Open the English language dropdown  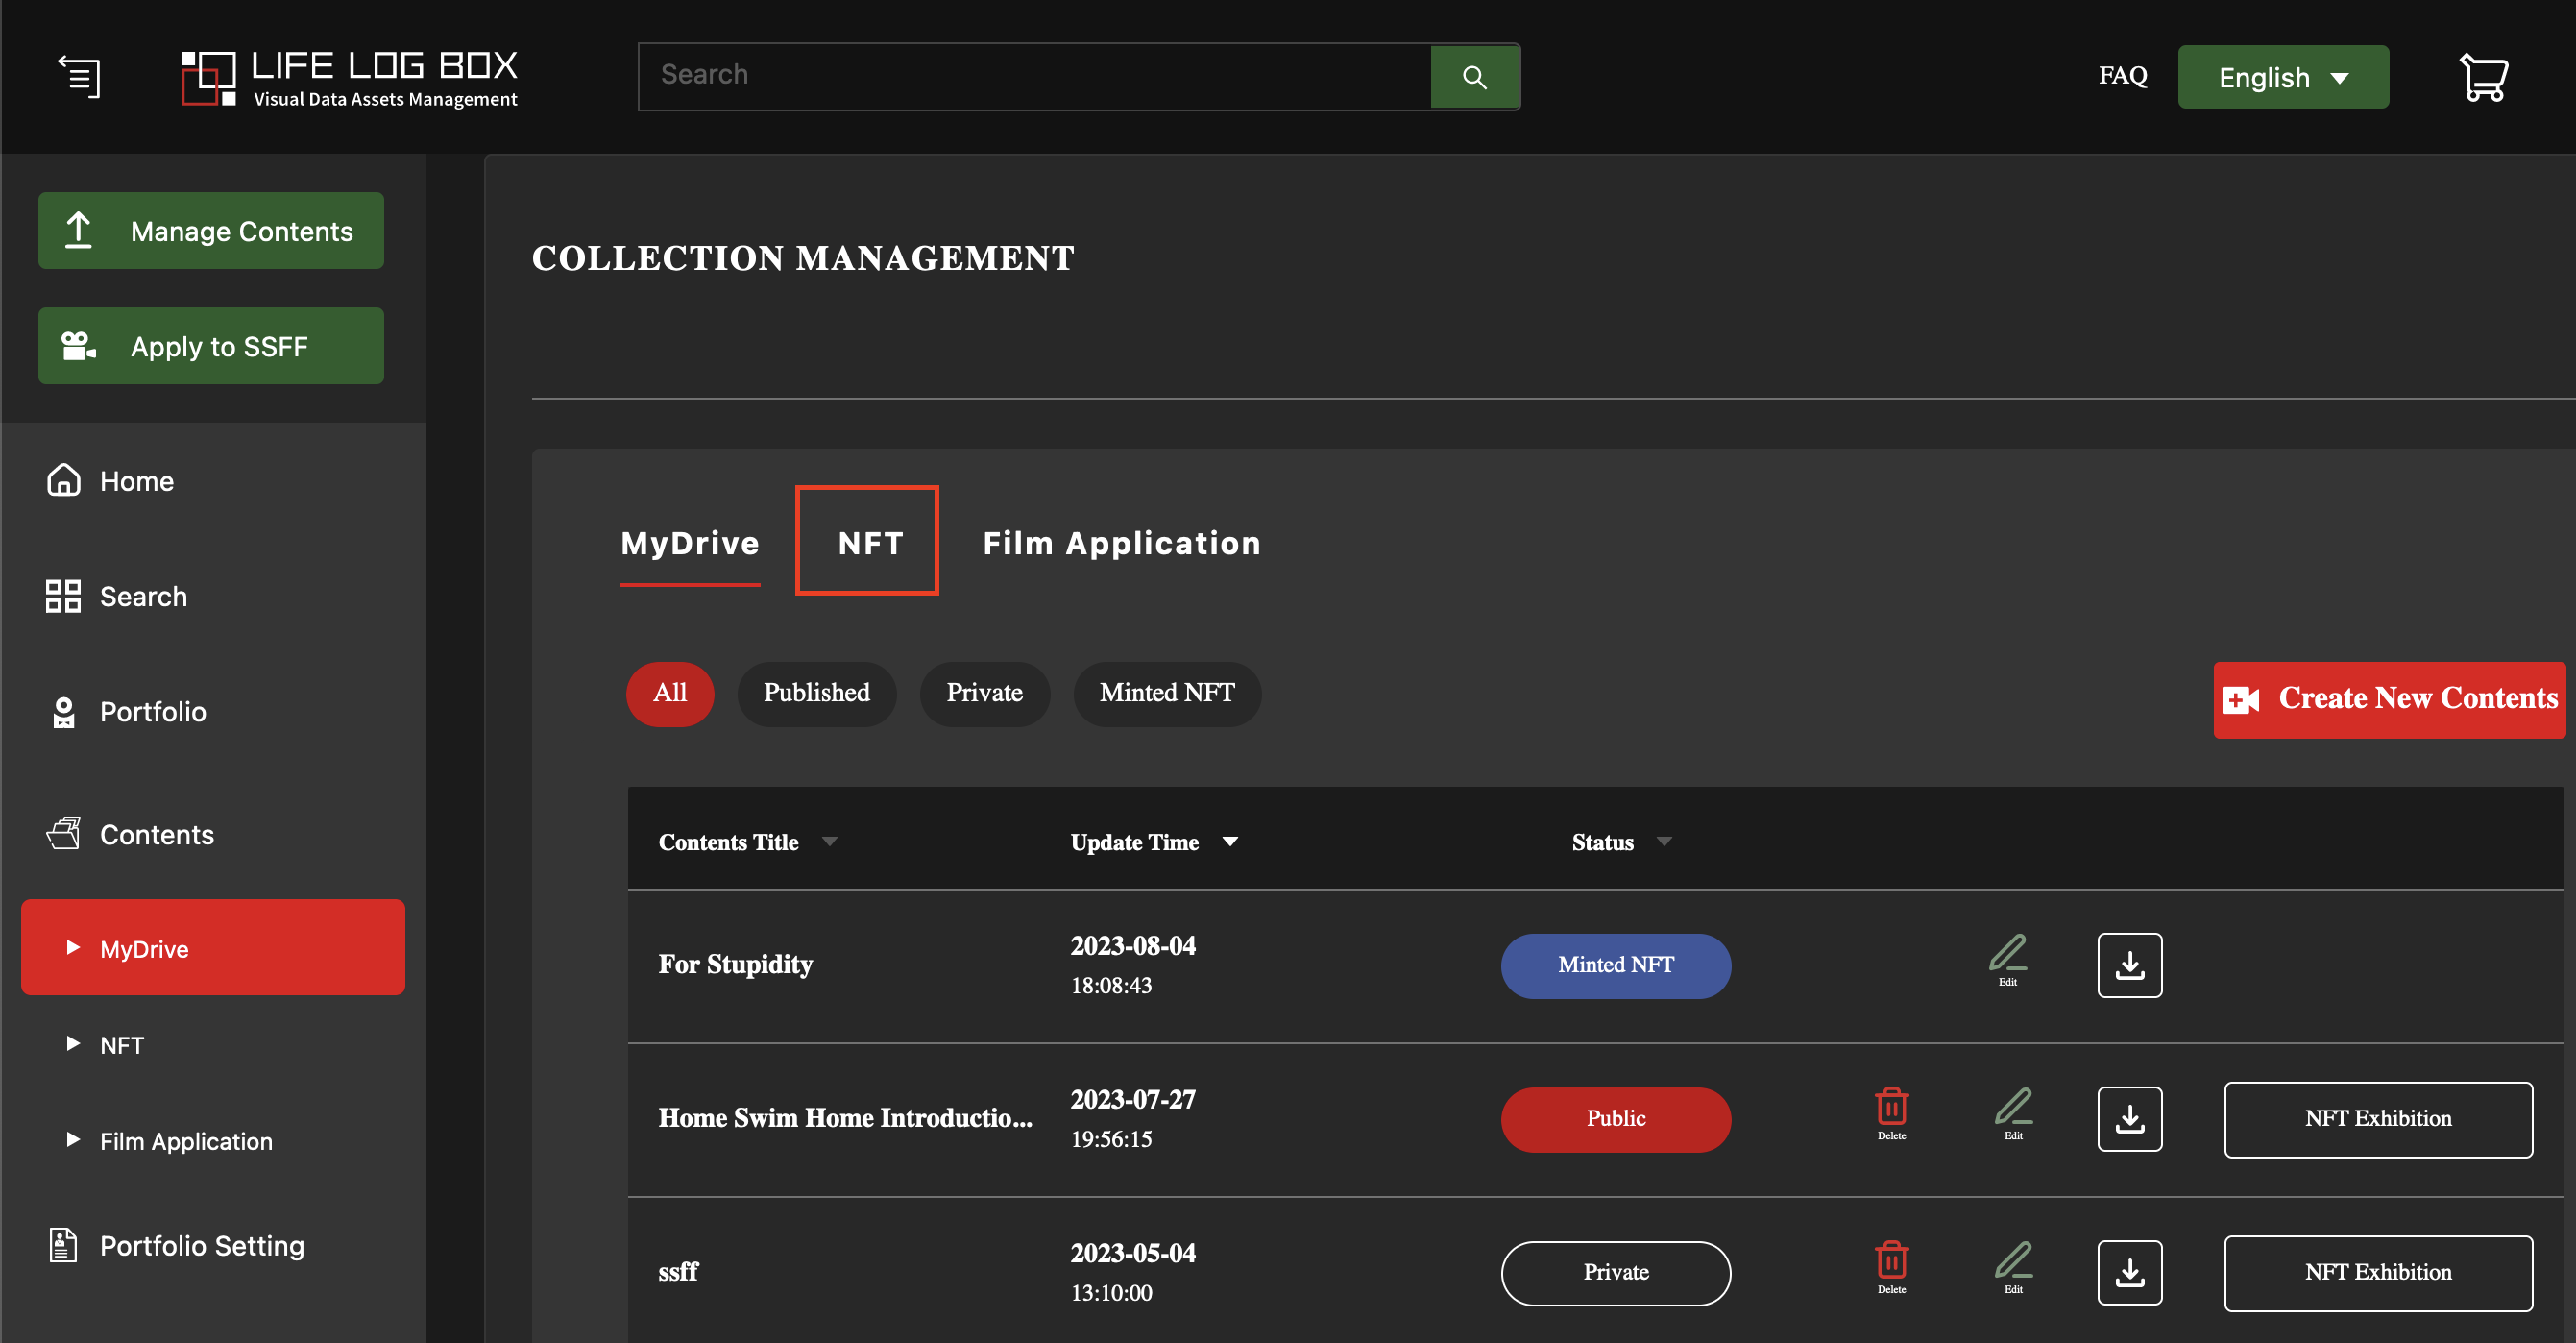click(x=2283, y=77)
